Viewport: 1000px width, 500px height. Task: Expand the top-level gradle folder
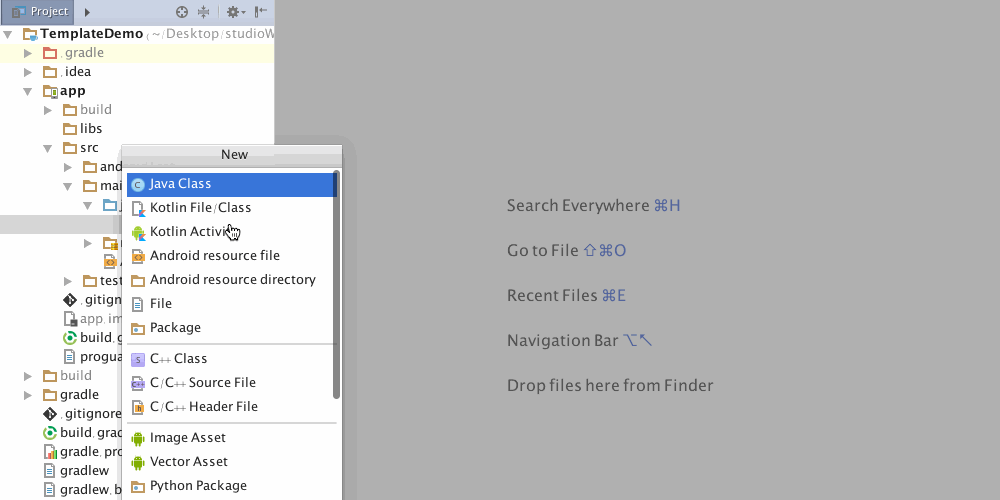pos(28,395)
